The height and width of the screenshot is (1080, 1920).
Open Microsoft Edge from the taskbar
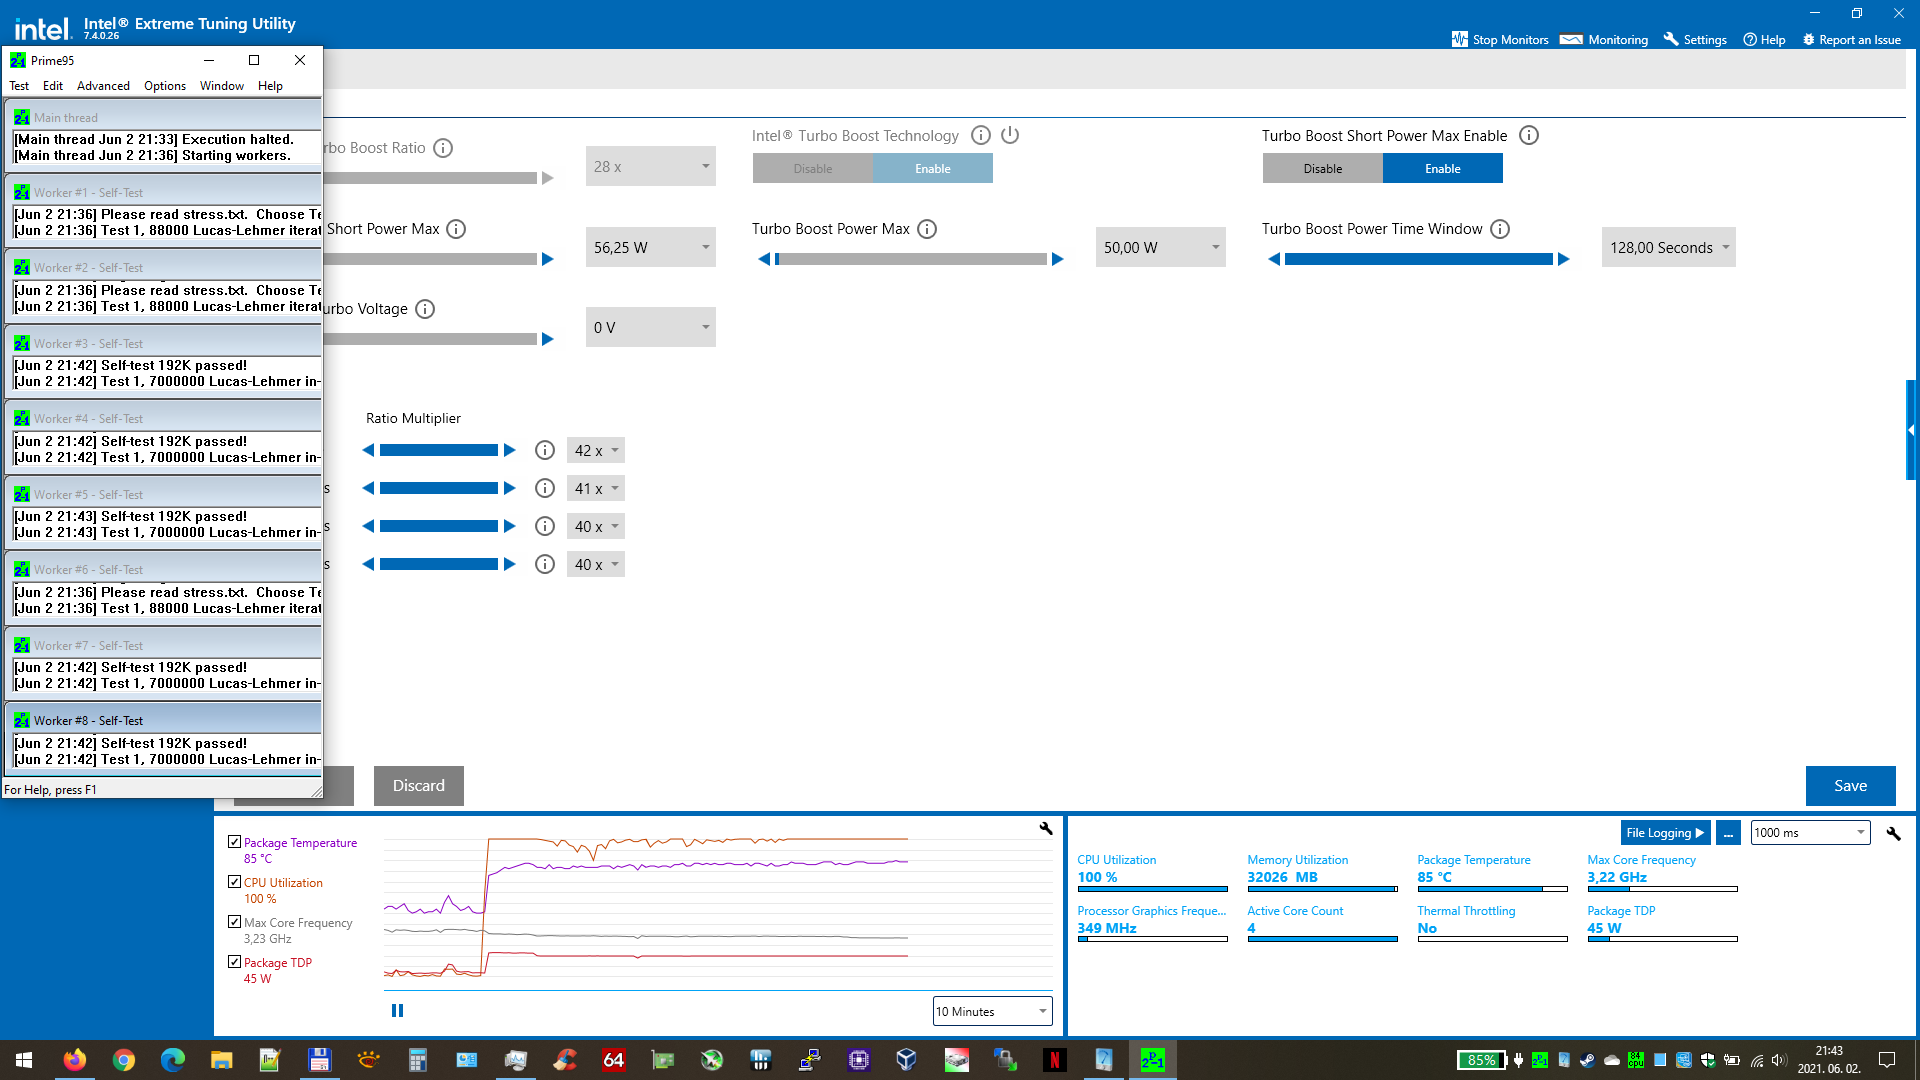pos(173,1060)
